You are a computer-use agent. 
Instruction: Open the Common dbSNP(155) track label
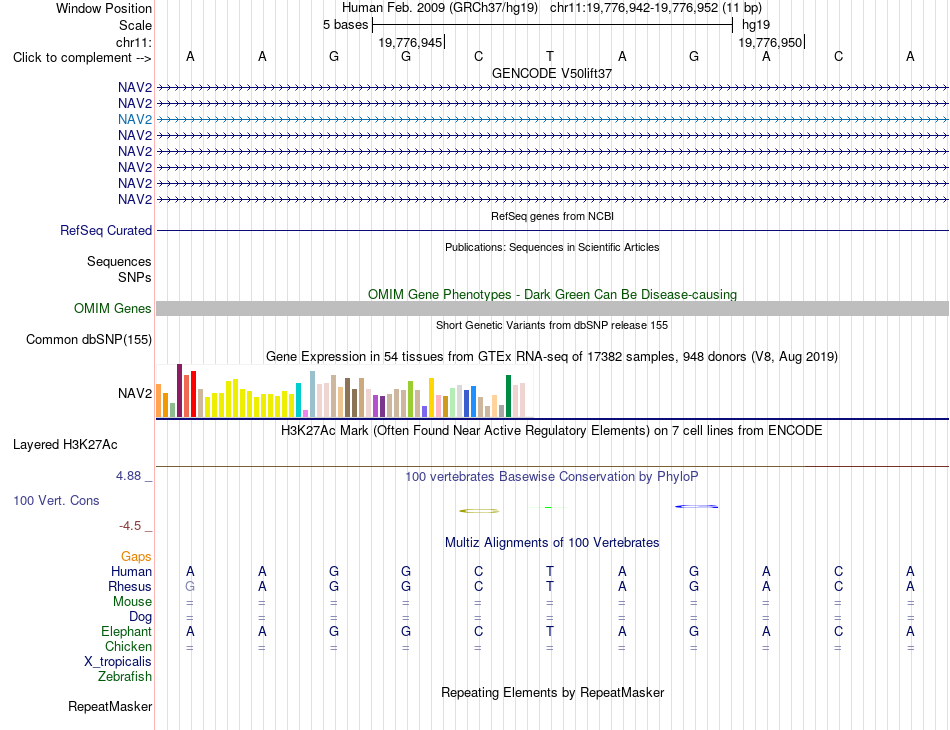point(88,339)
